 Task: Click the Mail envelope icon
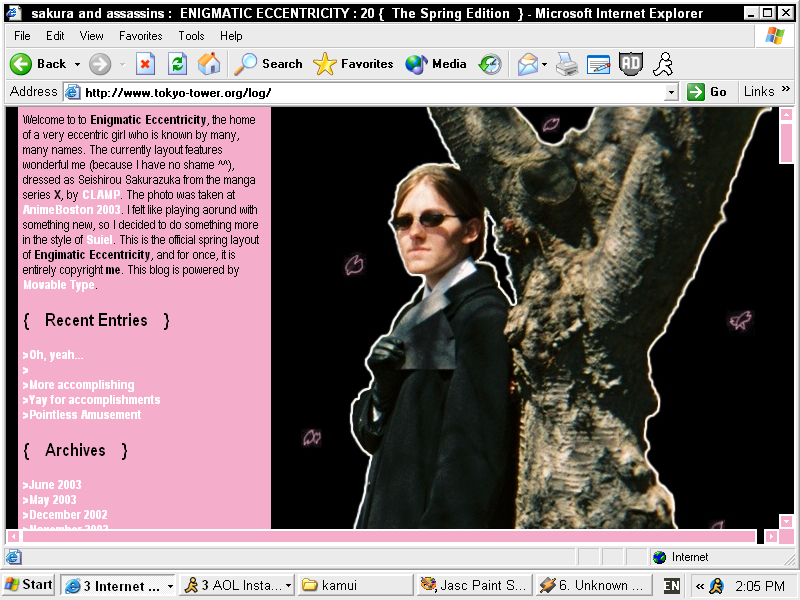528,64
